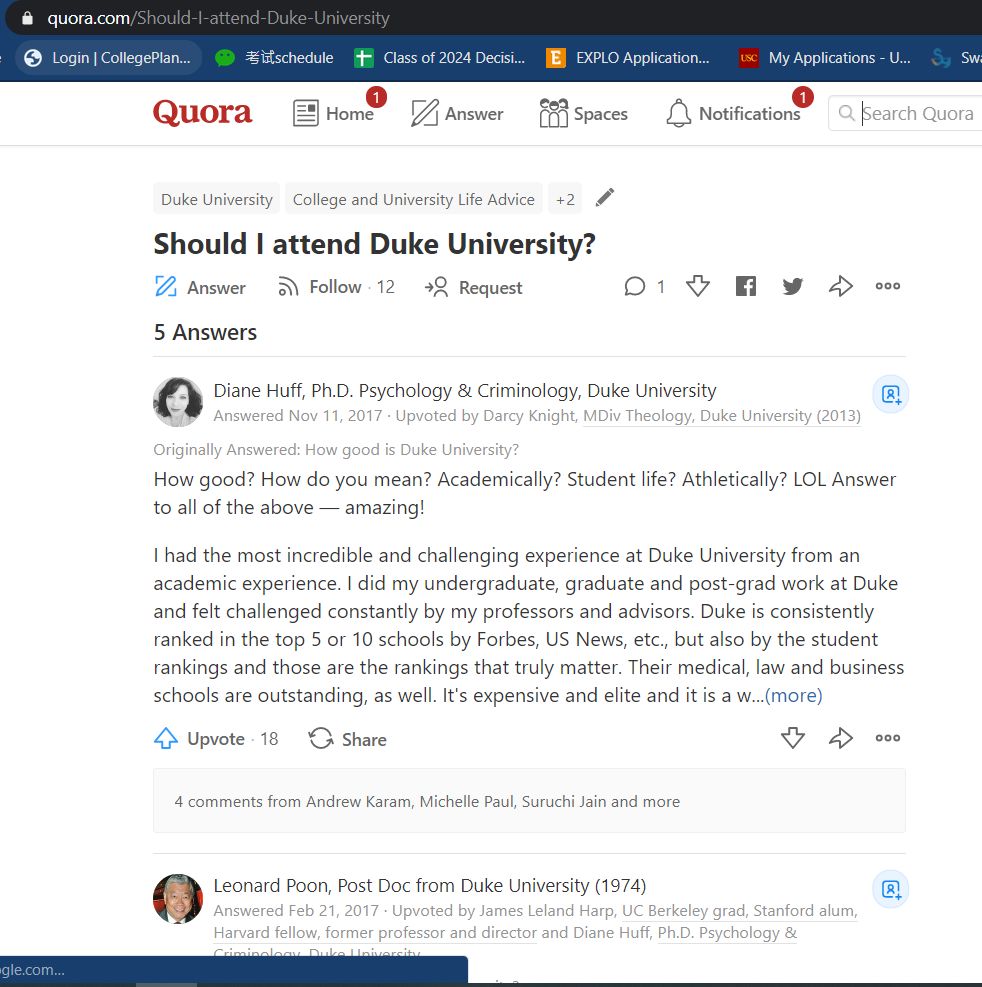Open College and University Life Advice topic
This screenshot has height=987, width=982.
click(x=414, y=199)
